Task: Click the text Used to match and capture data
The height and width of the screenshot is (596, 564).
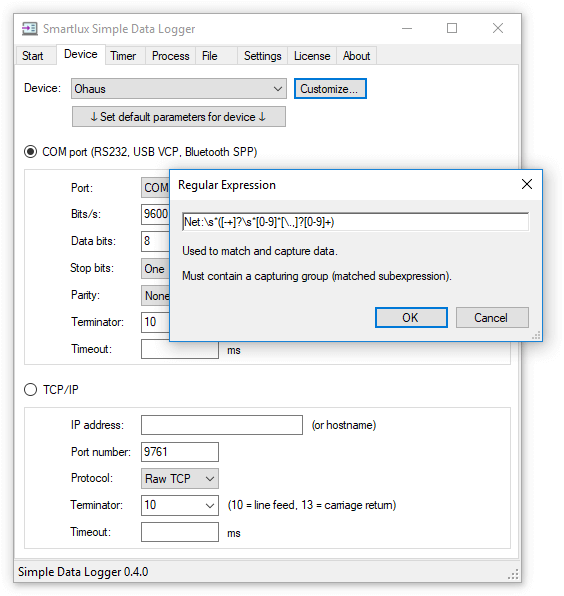Action: tap(260, 251)
